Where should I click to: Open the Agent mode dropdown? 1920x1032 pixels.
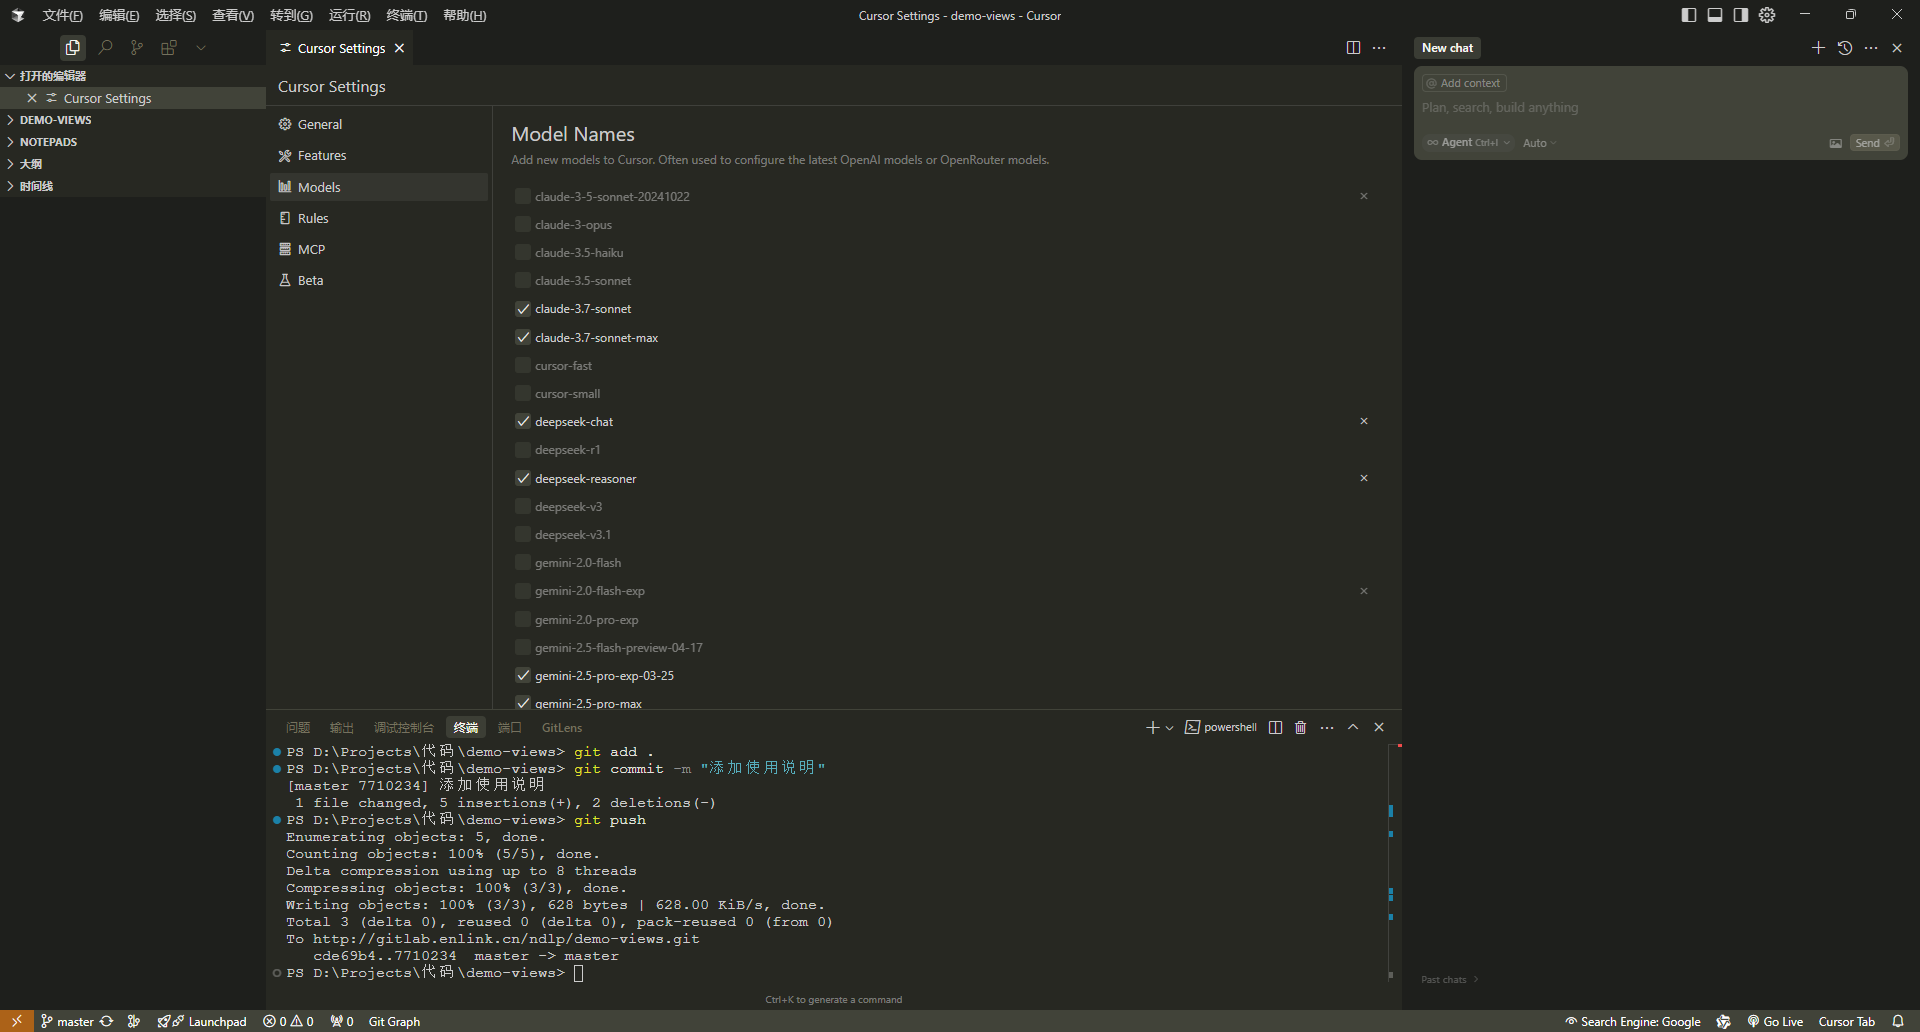pyautogui.click(x=1468, y=143)
